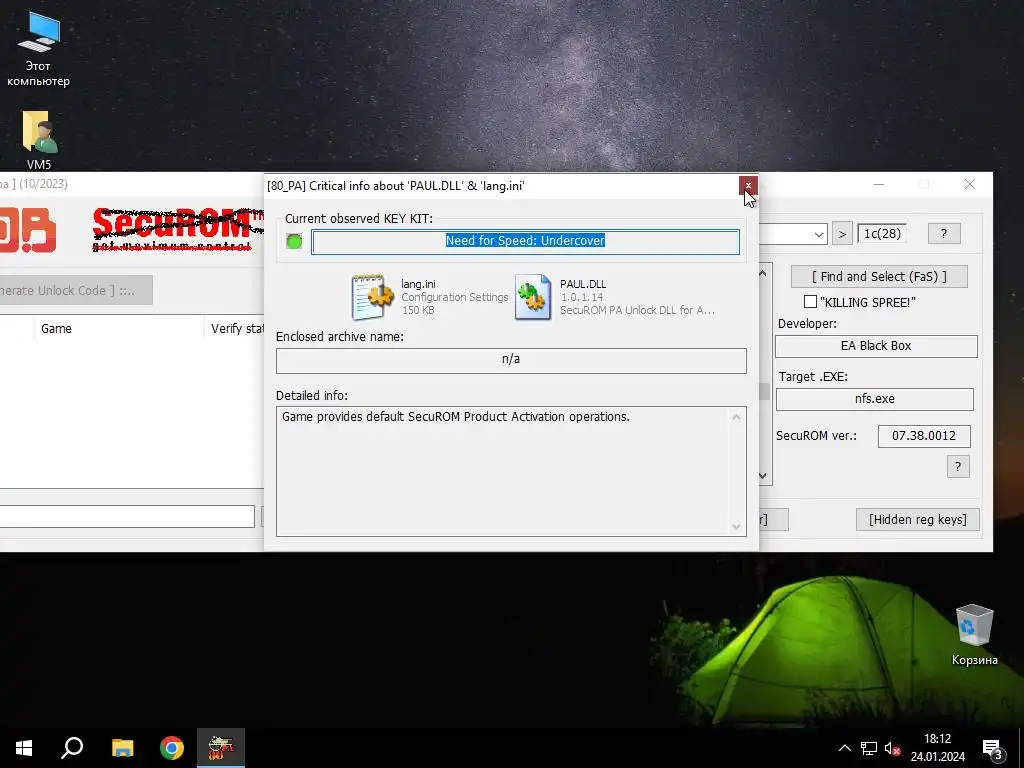1024x768 pixels.
Task: Click Detailed info scrollbar up arrow
Action: click(x=737, y=417)
